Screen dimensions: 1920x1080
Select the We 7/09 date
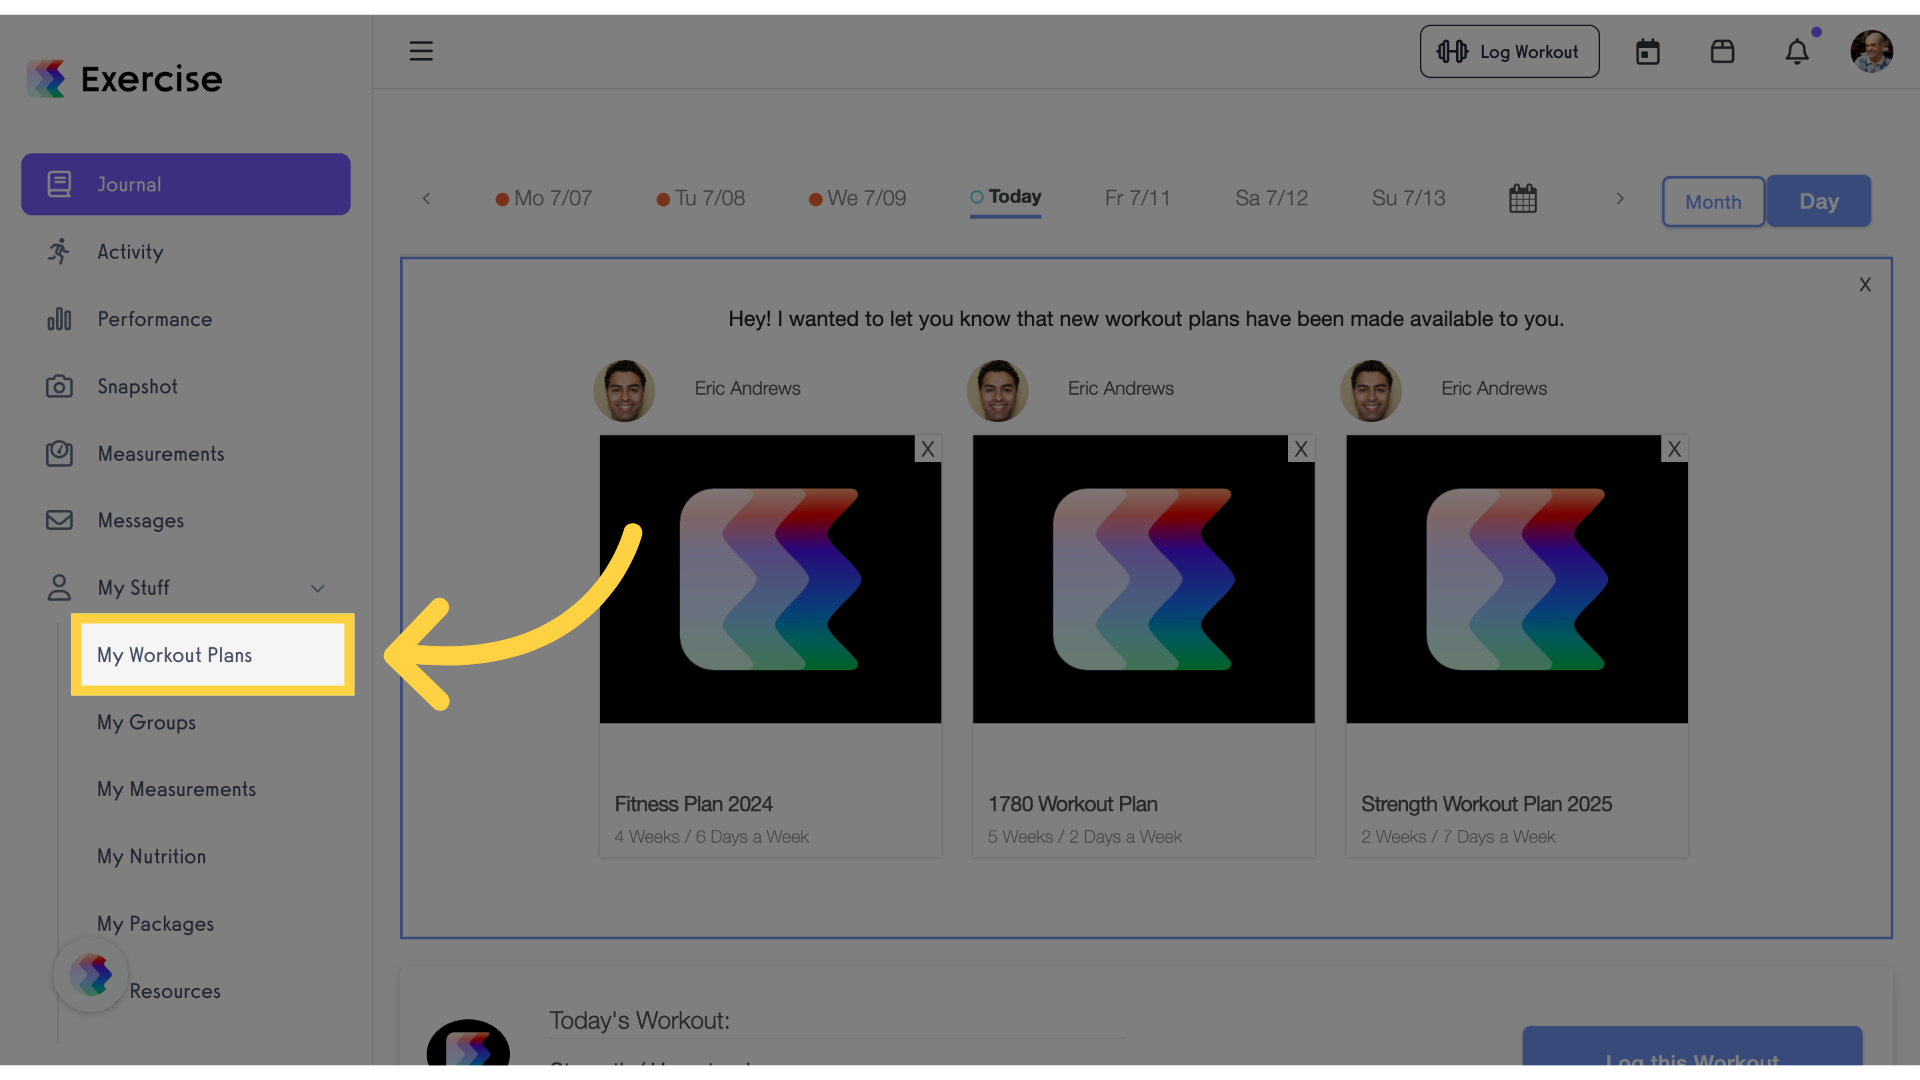pyautogui.click(x=857, y=198)
